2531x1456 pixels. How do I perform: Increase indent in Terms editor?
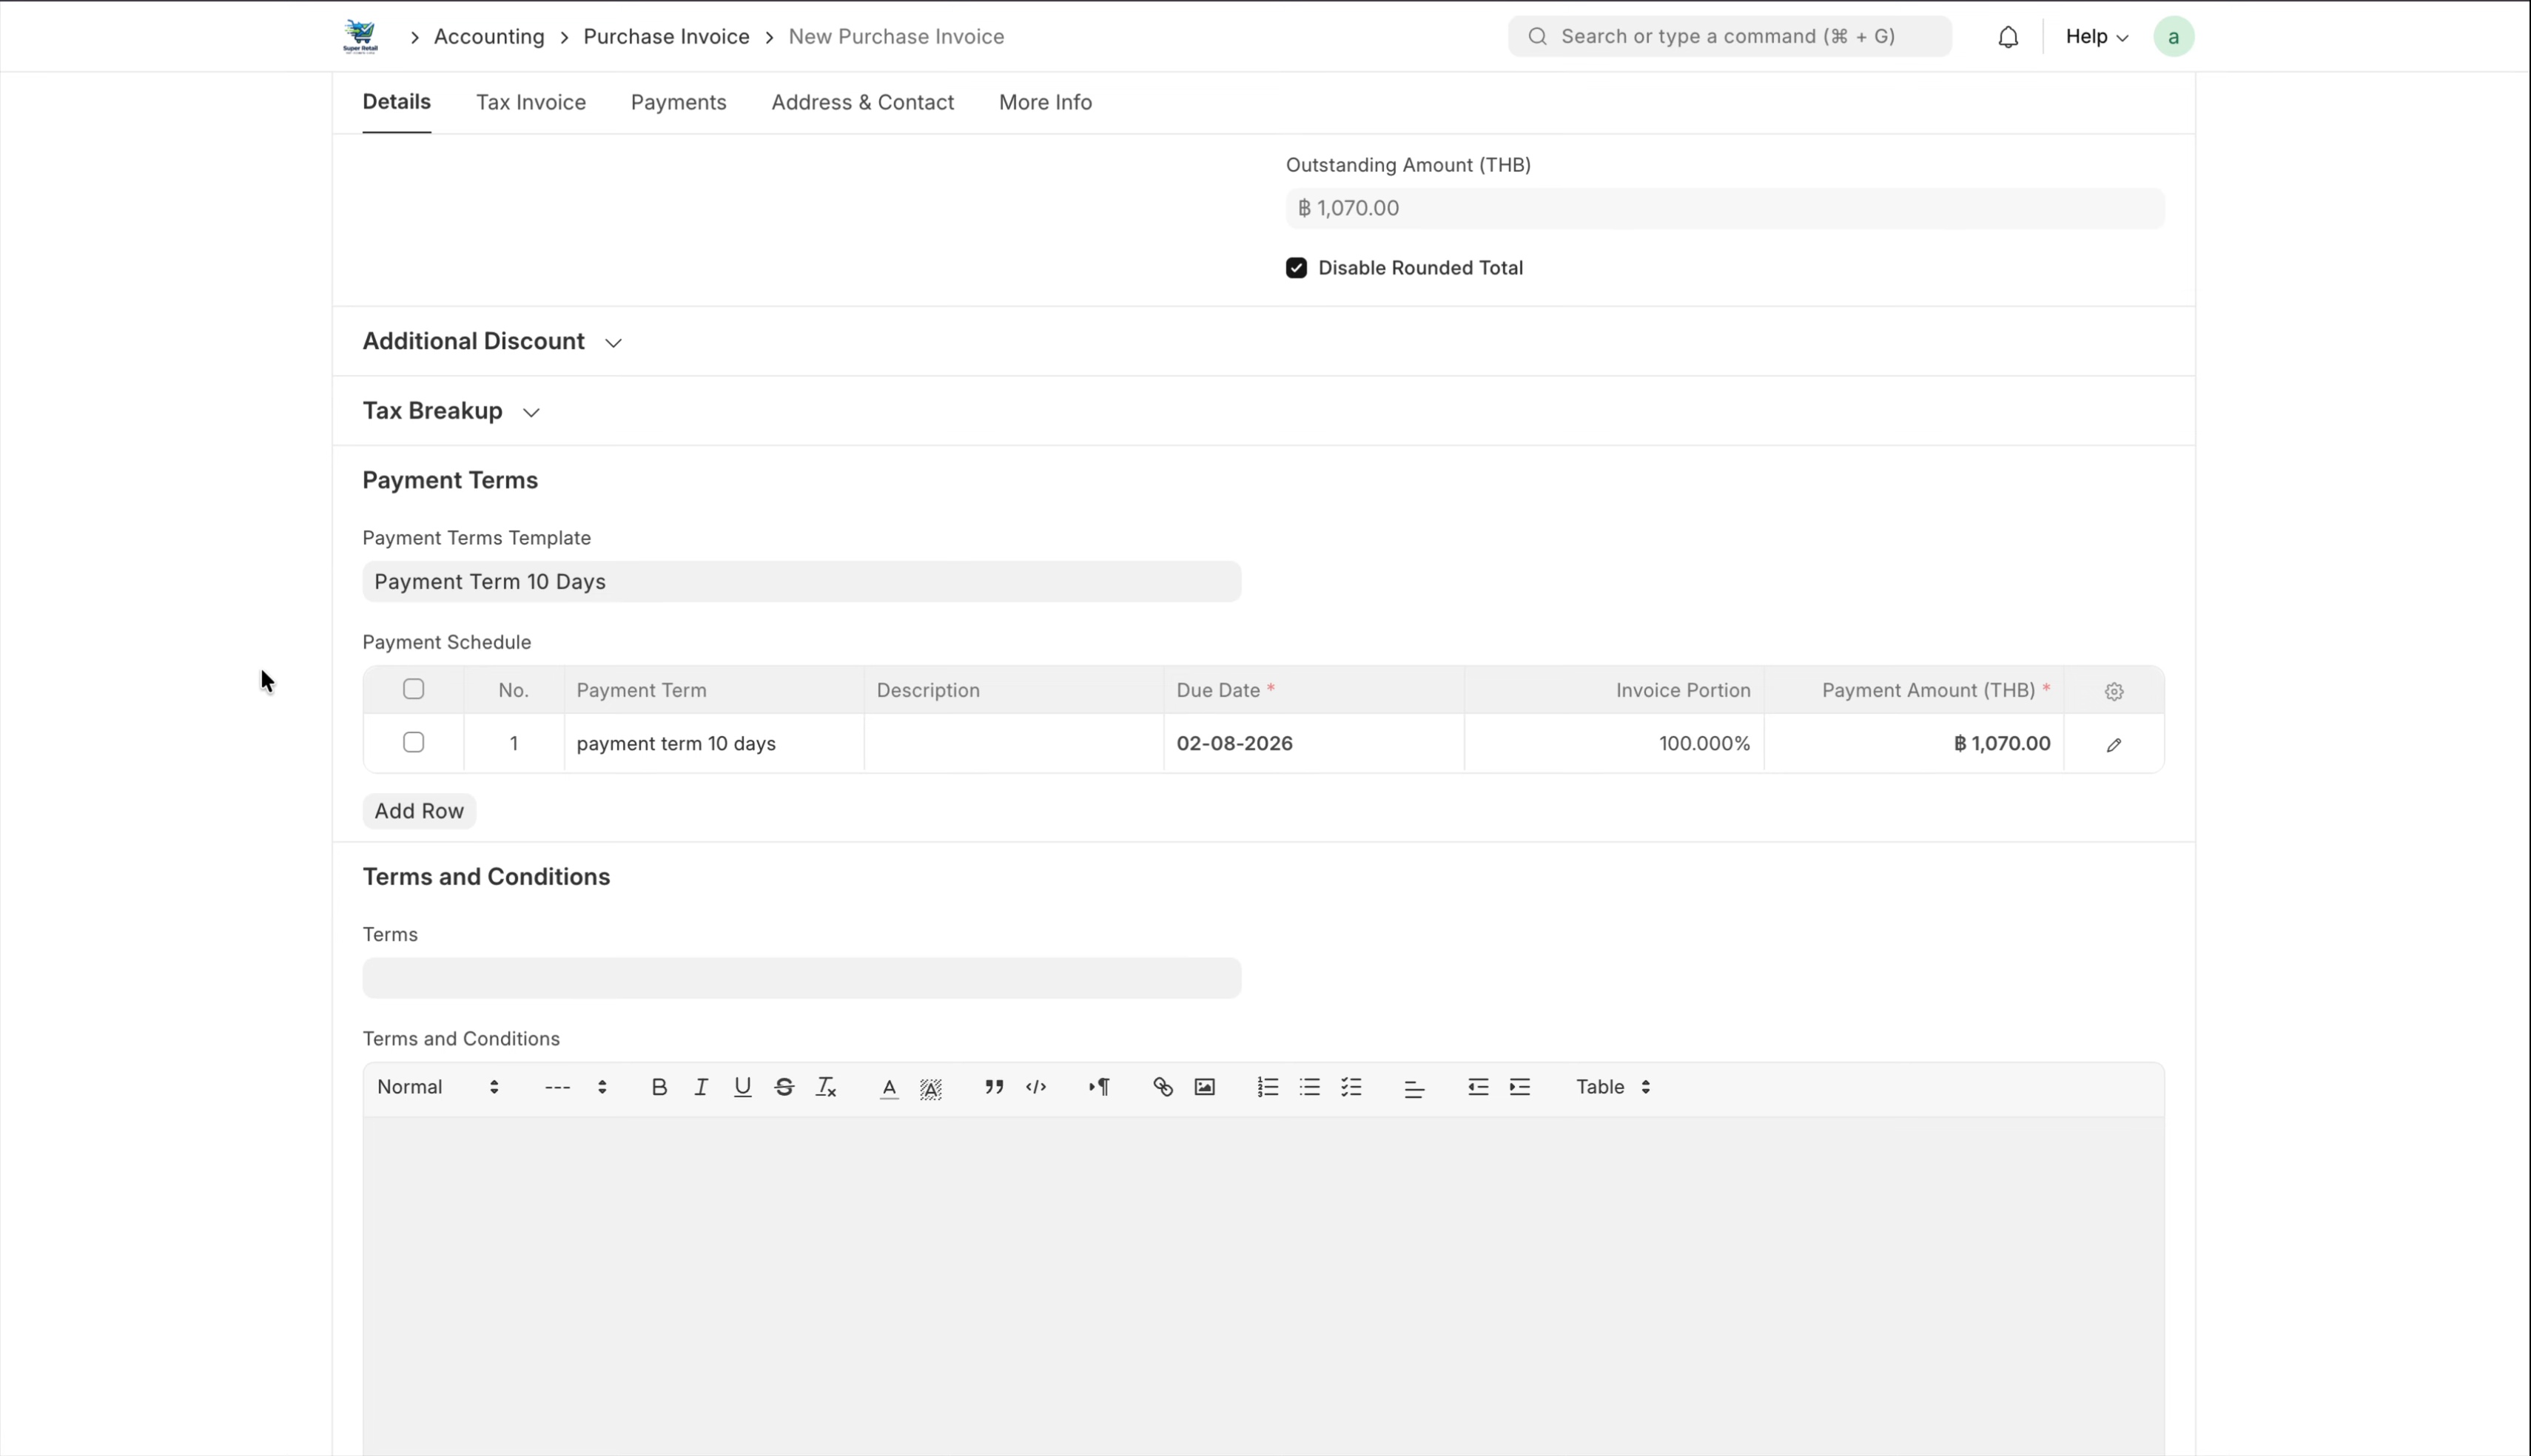(x=1519, y=1087)
